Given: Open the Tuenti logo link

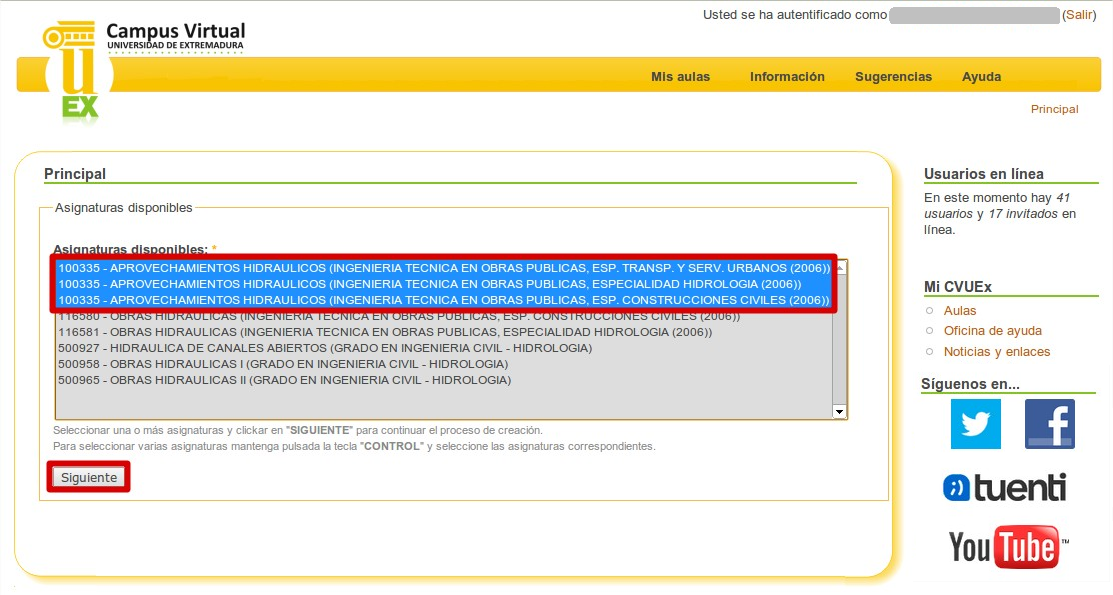Looking at the screenshot, I should 1005,488.
